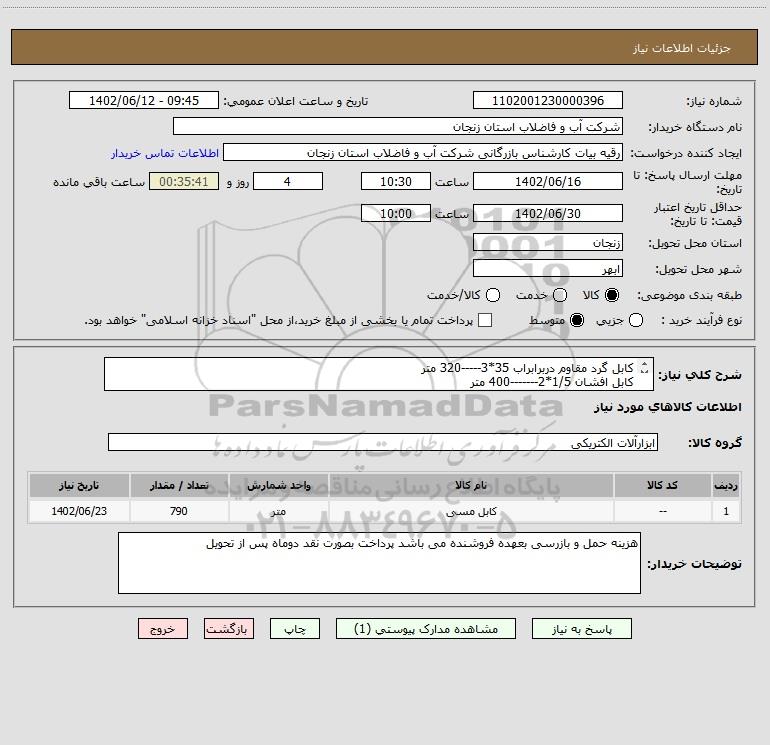Viewport: 770px width, 745px height.
Task: Click the چاپ print button
Action: (x=295, y=629)
